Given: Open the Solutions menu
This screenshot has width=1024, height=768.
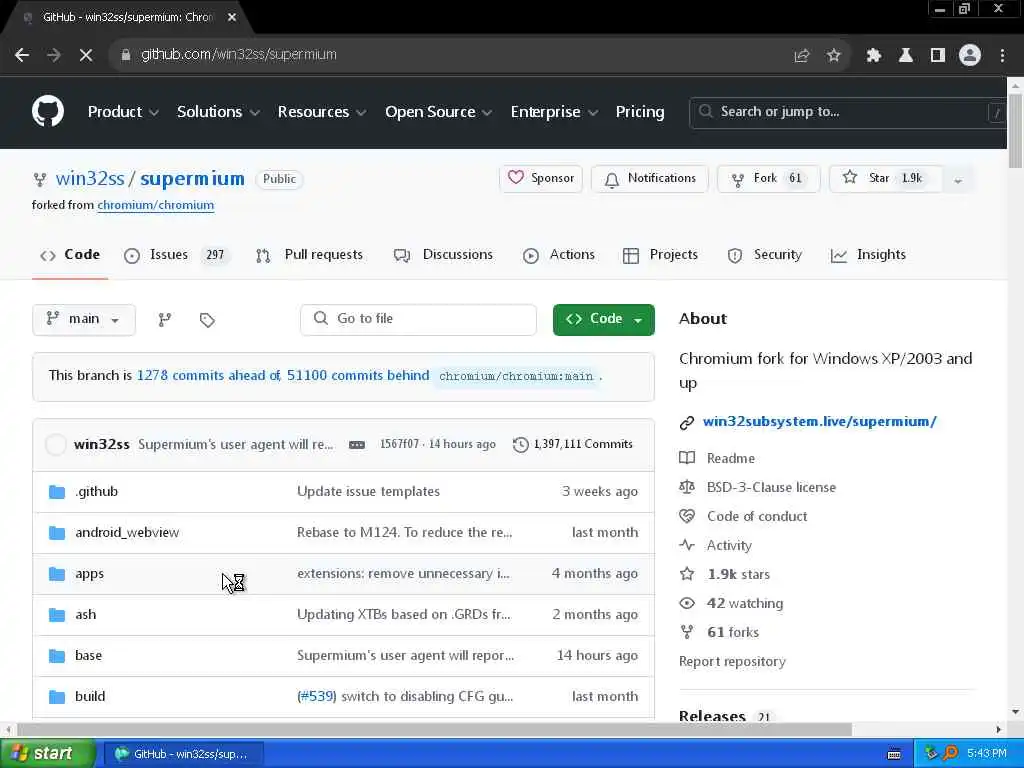Looking at the screenshot, I should 218,112.
